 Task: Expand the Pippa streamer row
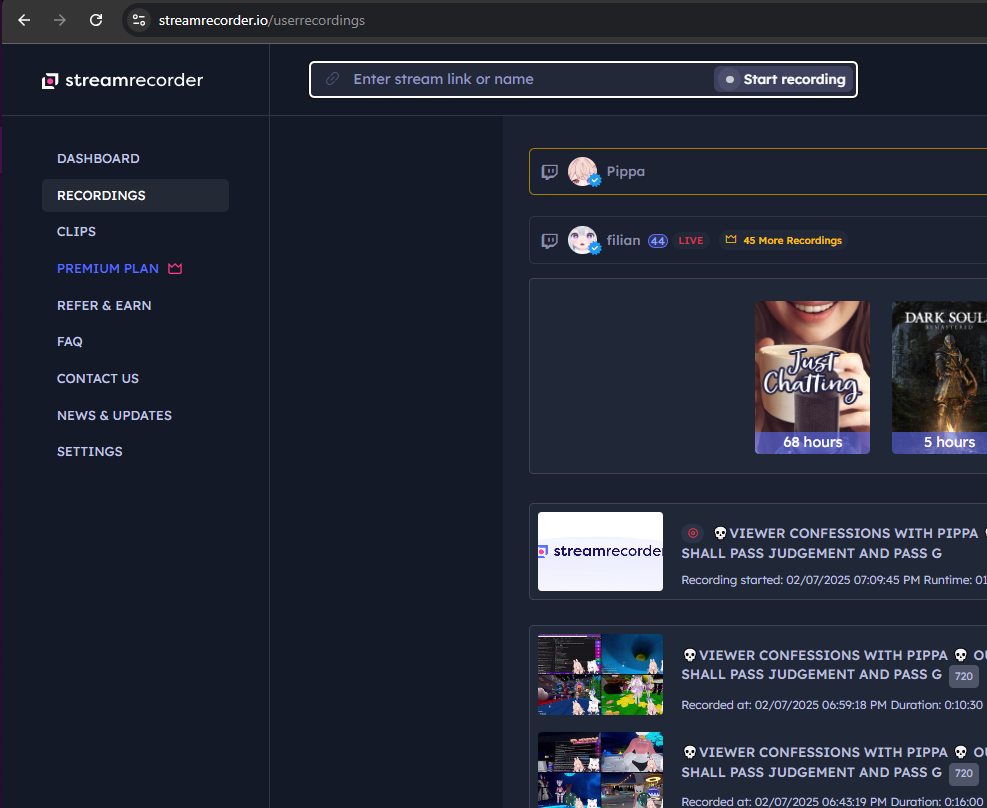click(x=758, y=172)
